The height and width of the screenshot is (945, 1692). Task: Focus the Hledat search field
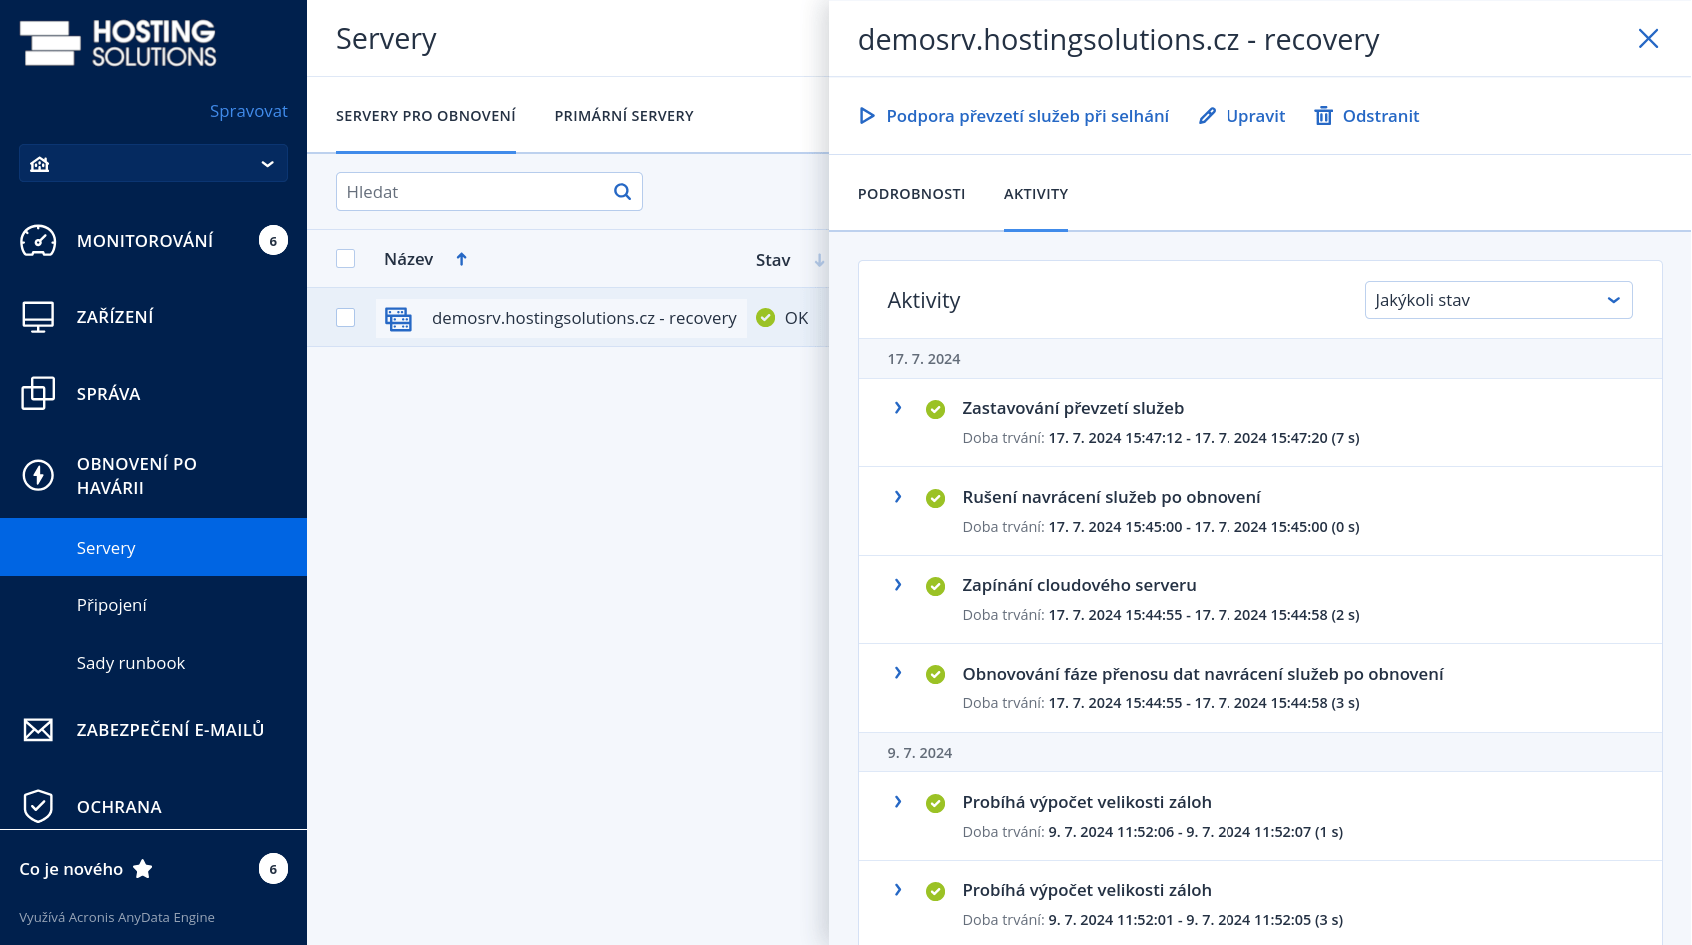tap(489, 192)
